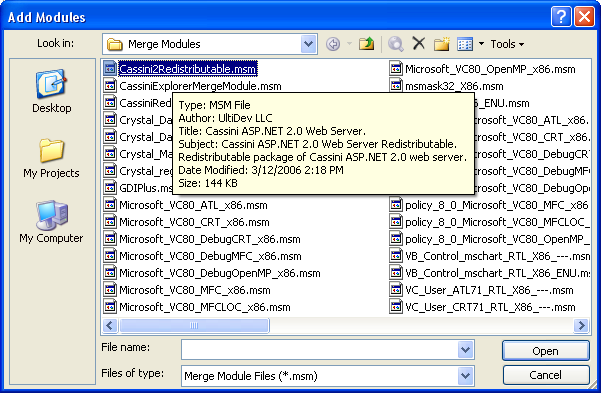Navigate up one folder level
This screenshot has width=601, height=393.
(366, 44)
